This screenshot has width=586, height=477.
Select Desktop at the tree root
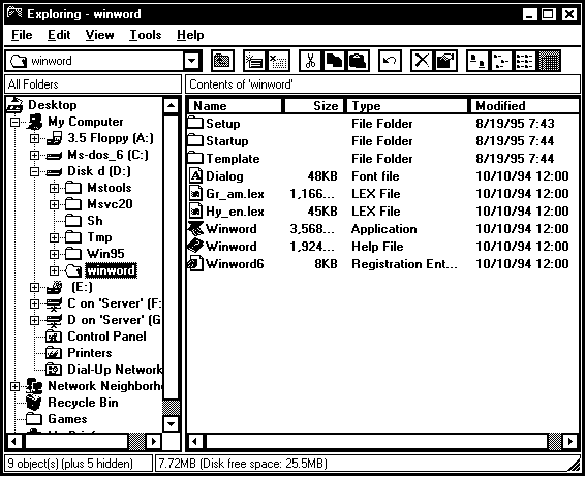52,105
